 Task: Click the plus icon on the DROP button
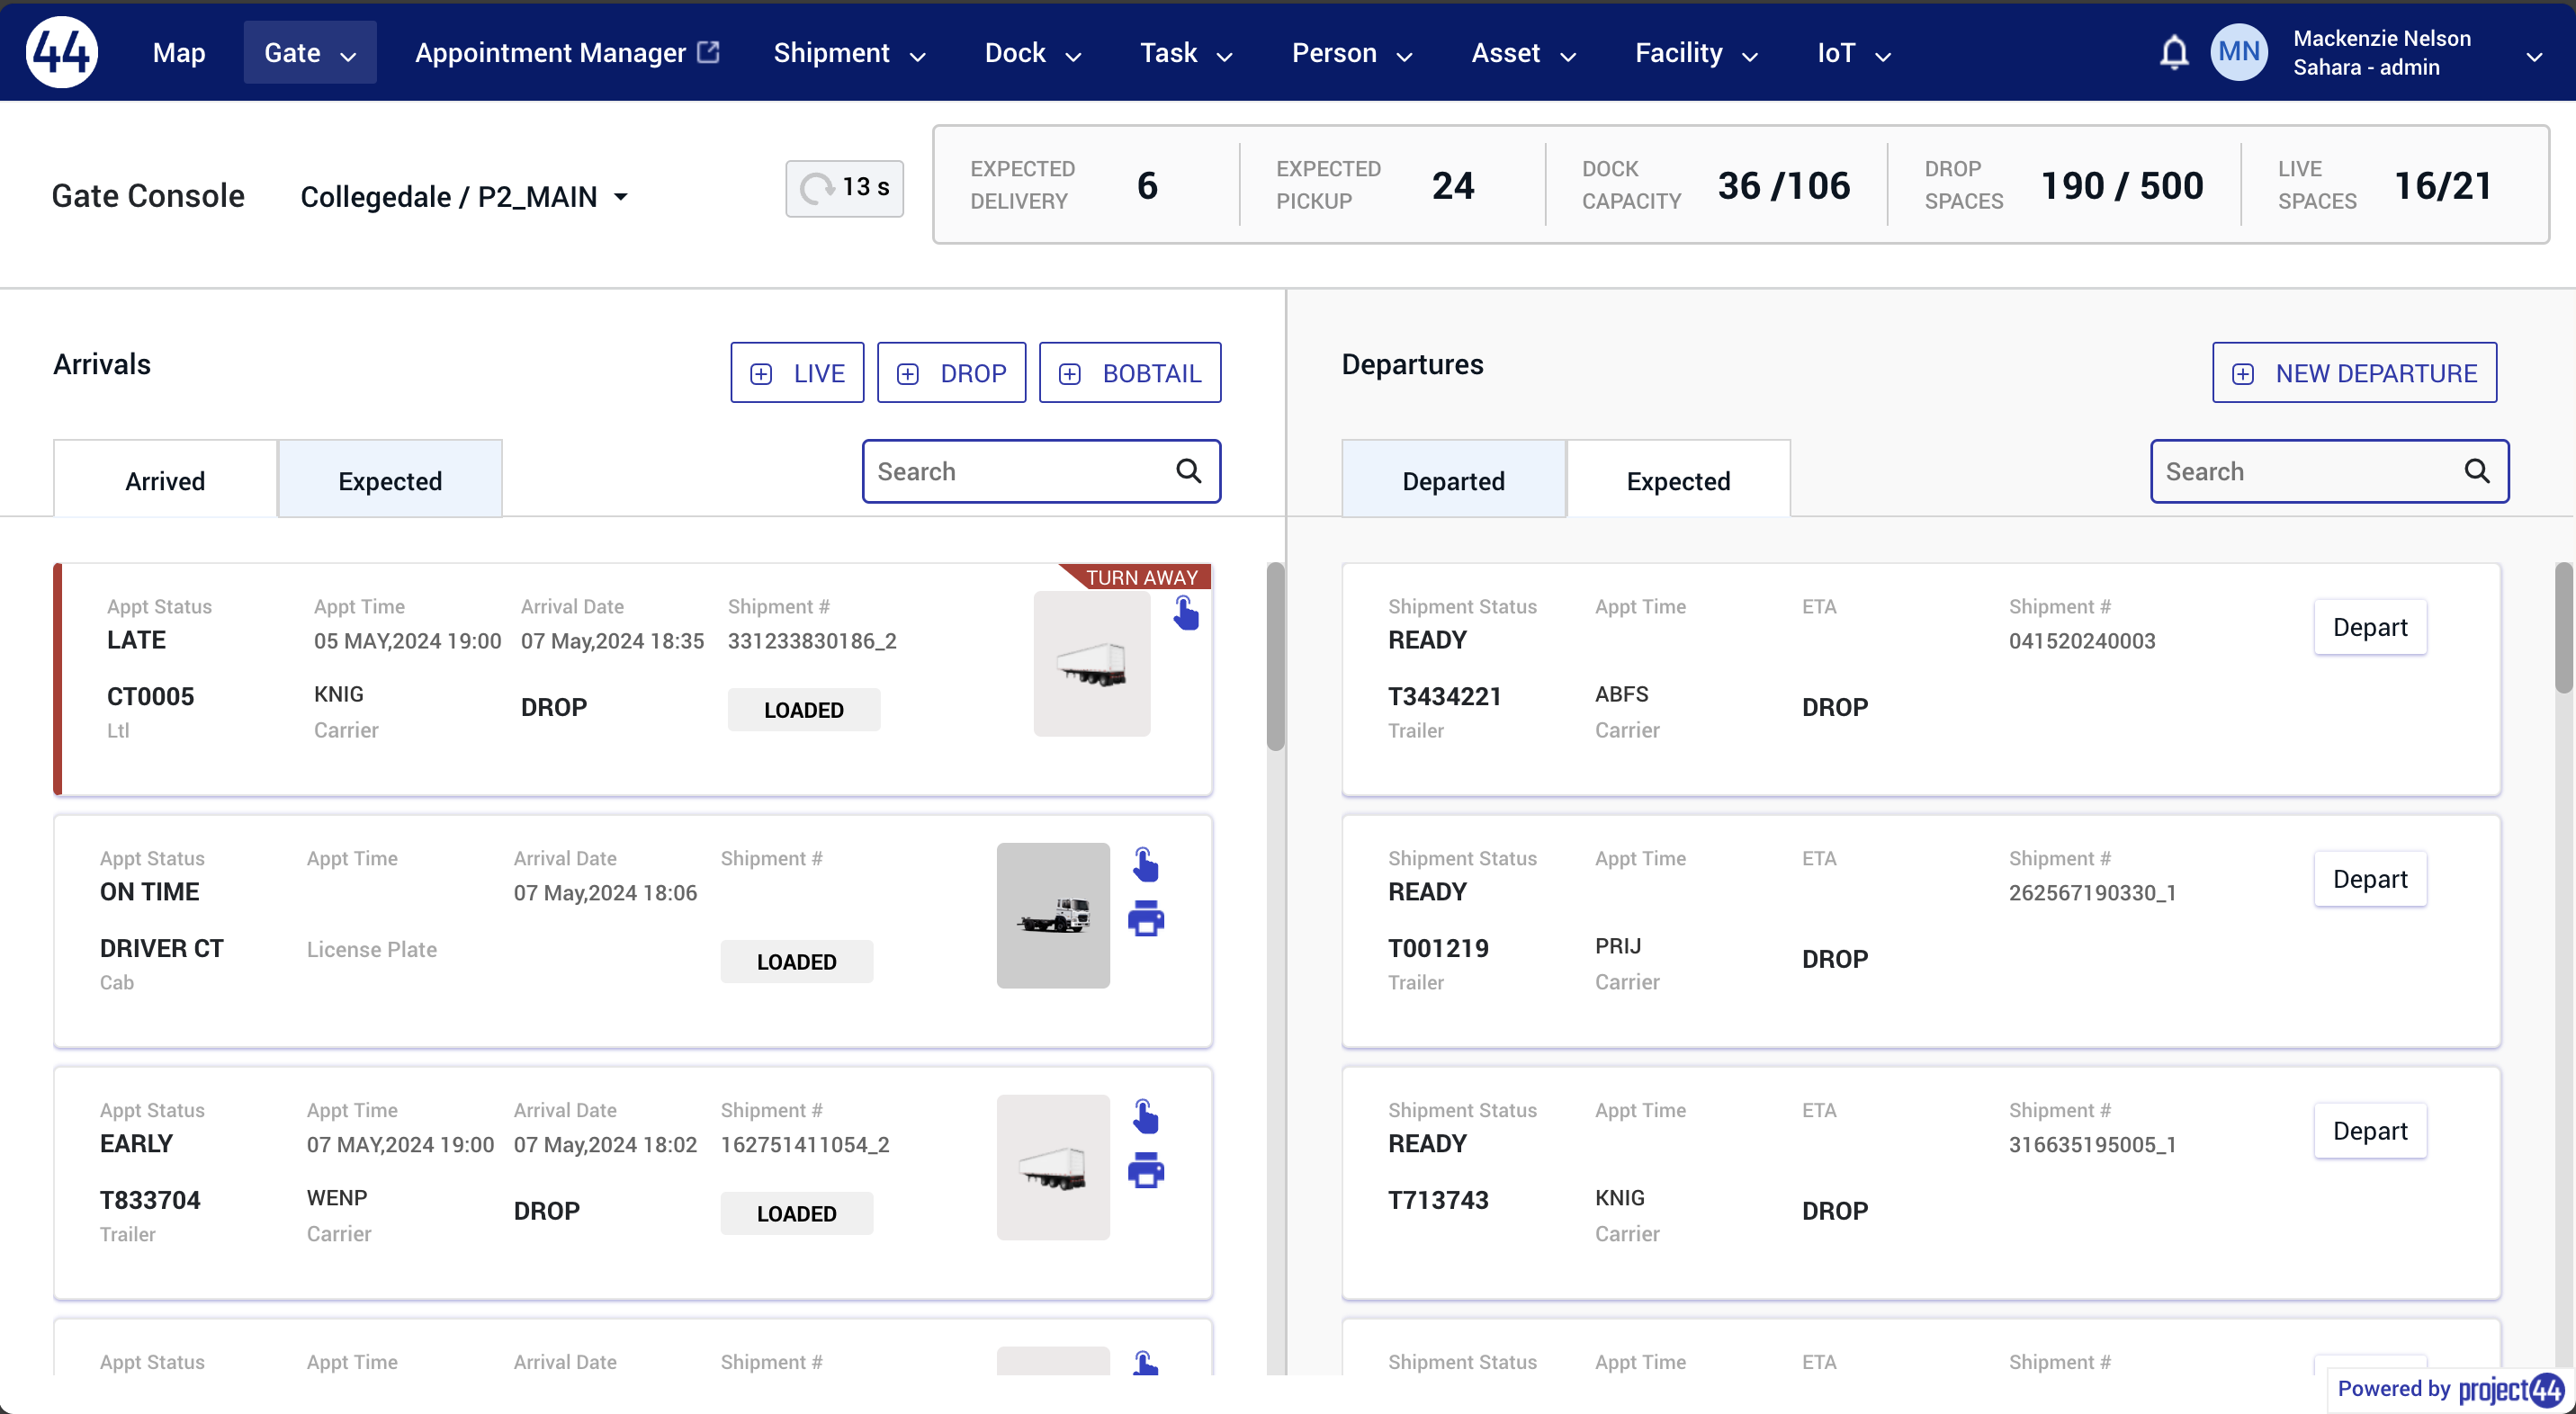click(x=908, y=374)
